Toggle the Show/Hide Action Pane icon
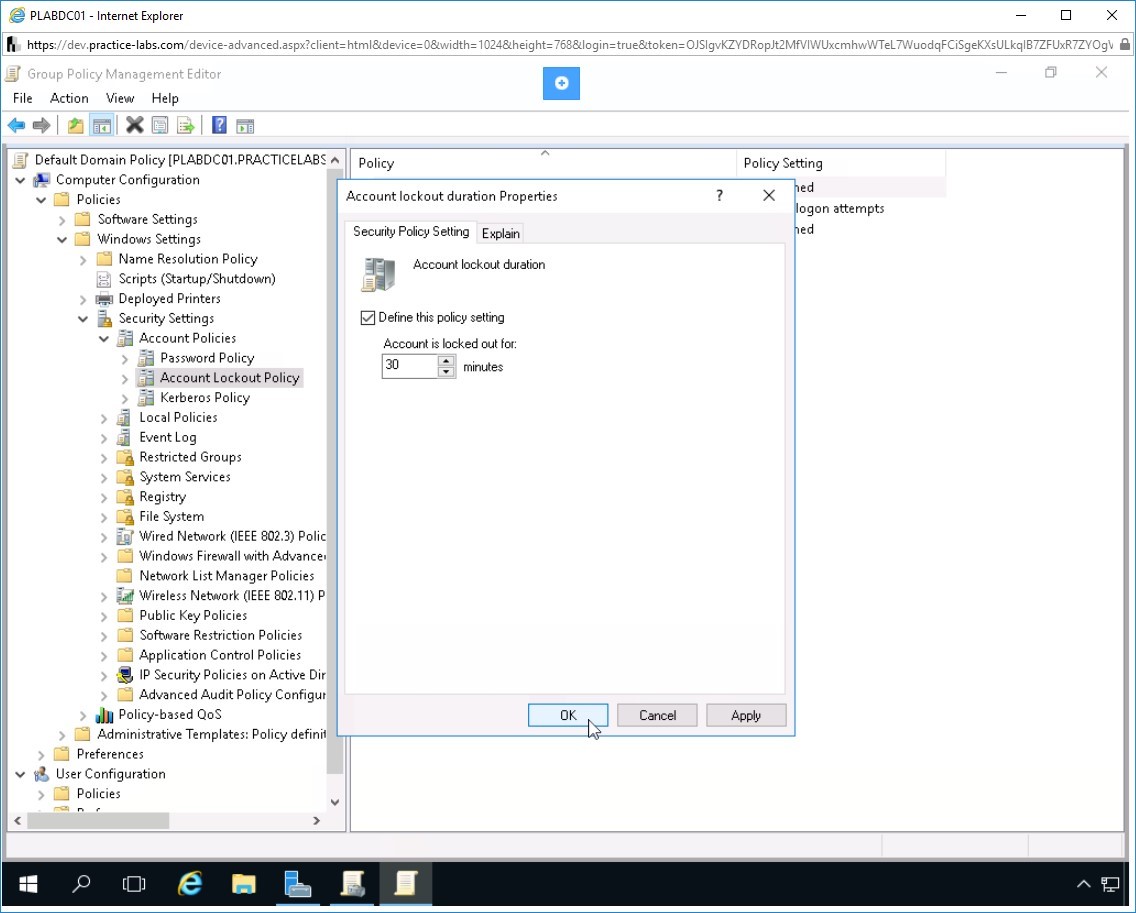The height and width of the screenshot is (913, 1136). coord(245,125)
